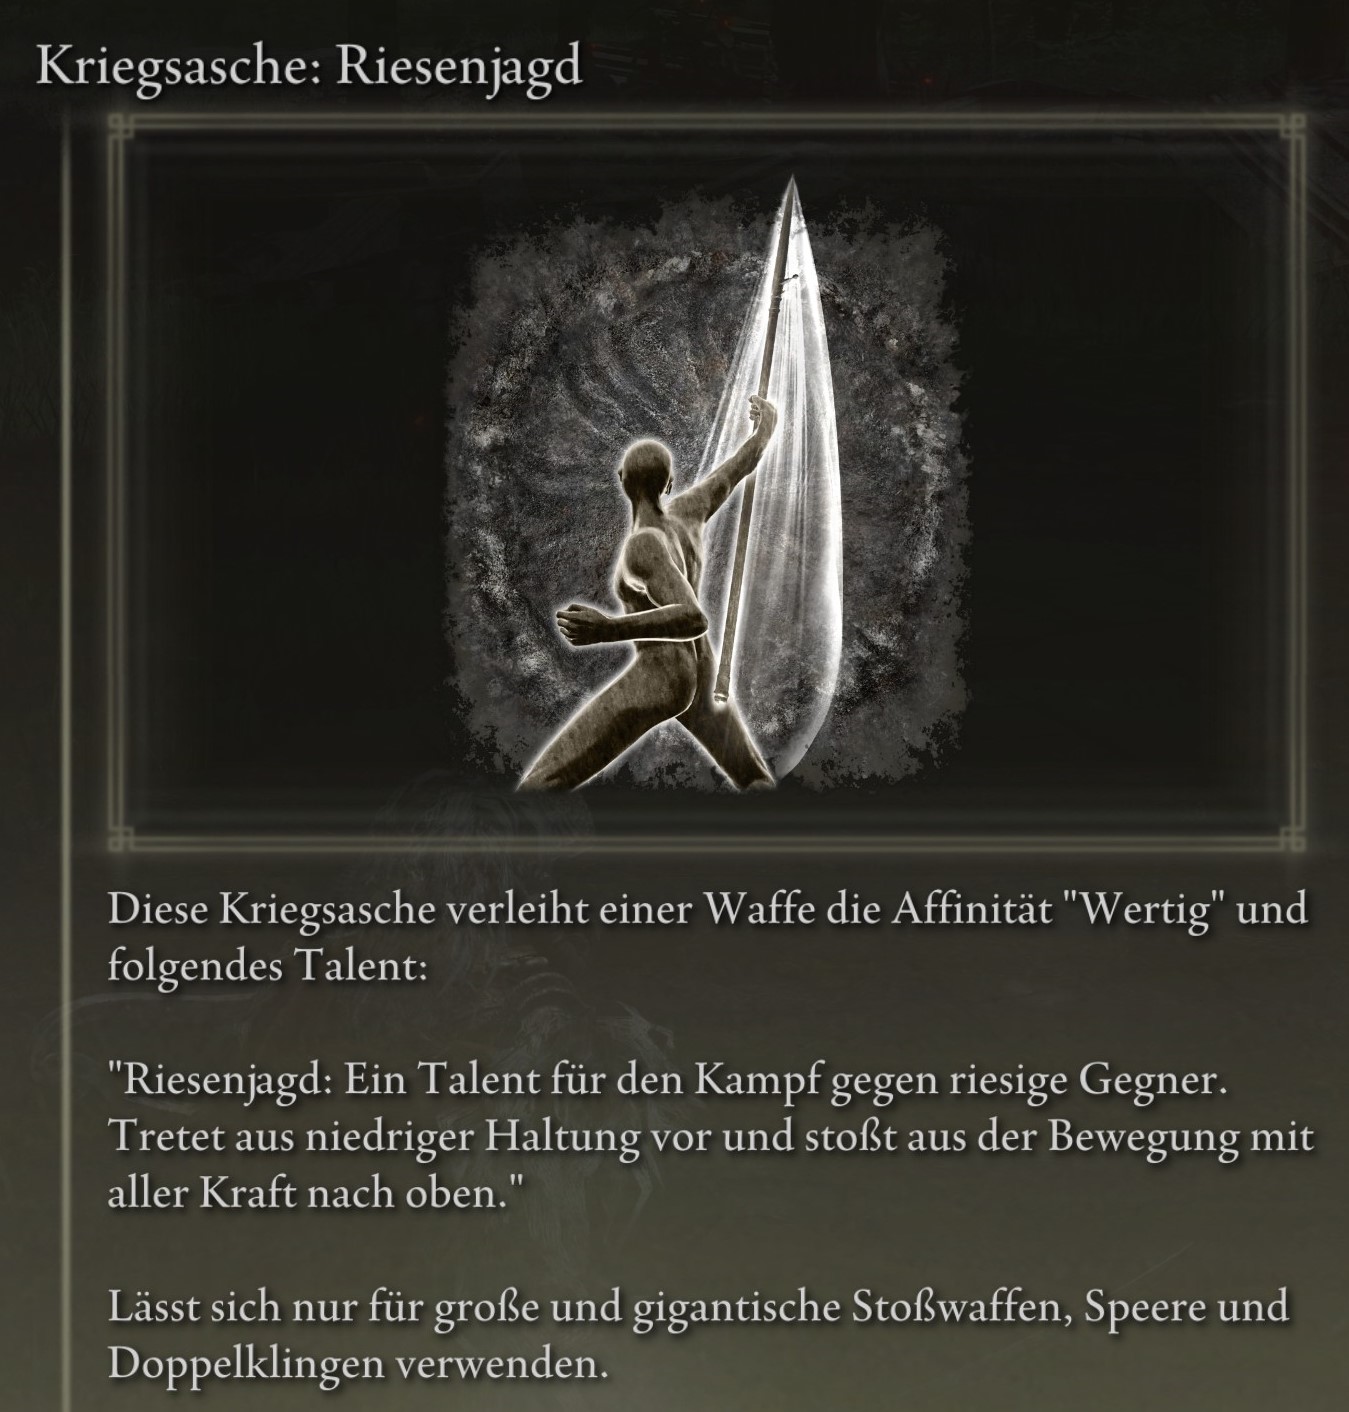Click the title 'Kriegsasche: Riesenjagd'
Image resolution: width=1349 pixels, height=1412 pixels.
(x=309, y=68)
